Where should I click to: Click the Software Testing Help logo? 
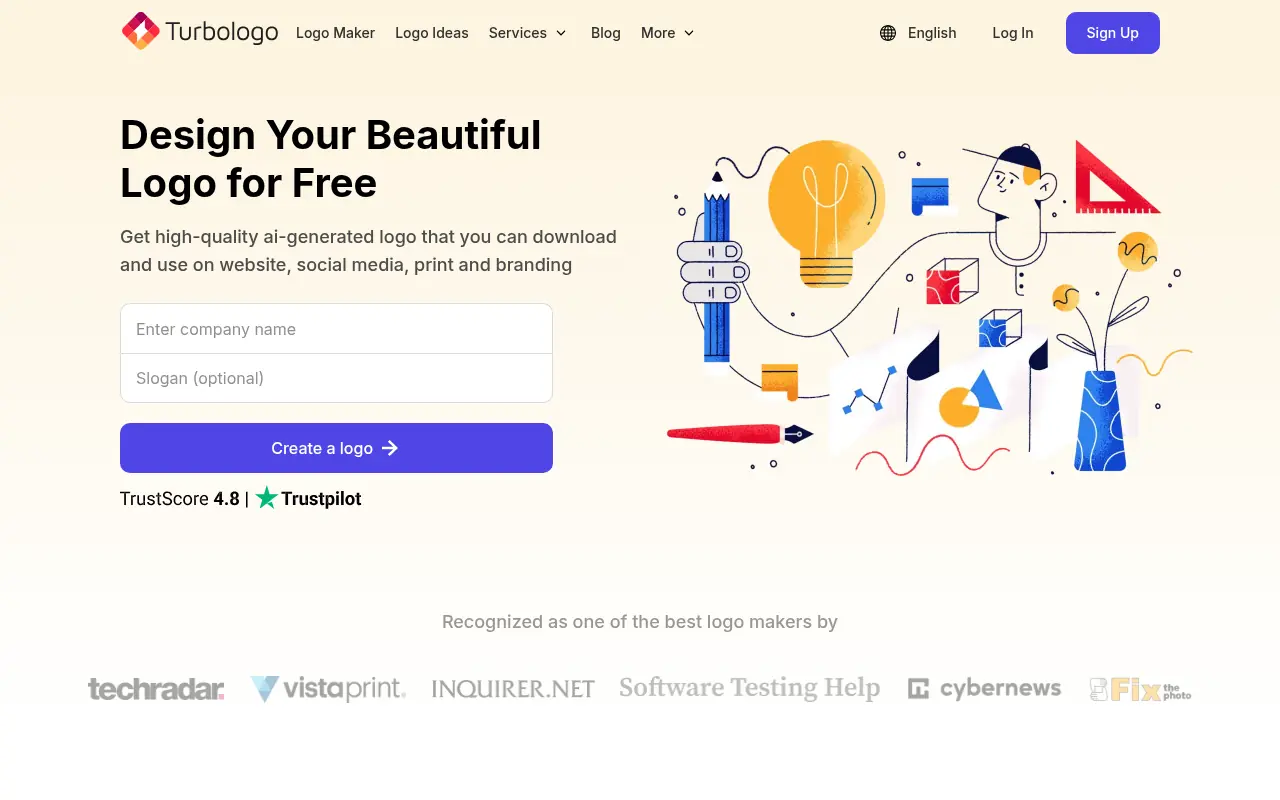point(749,688)
